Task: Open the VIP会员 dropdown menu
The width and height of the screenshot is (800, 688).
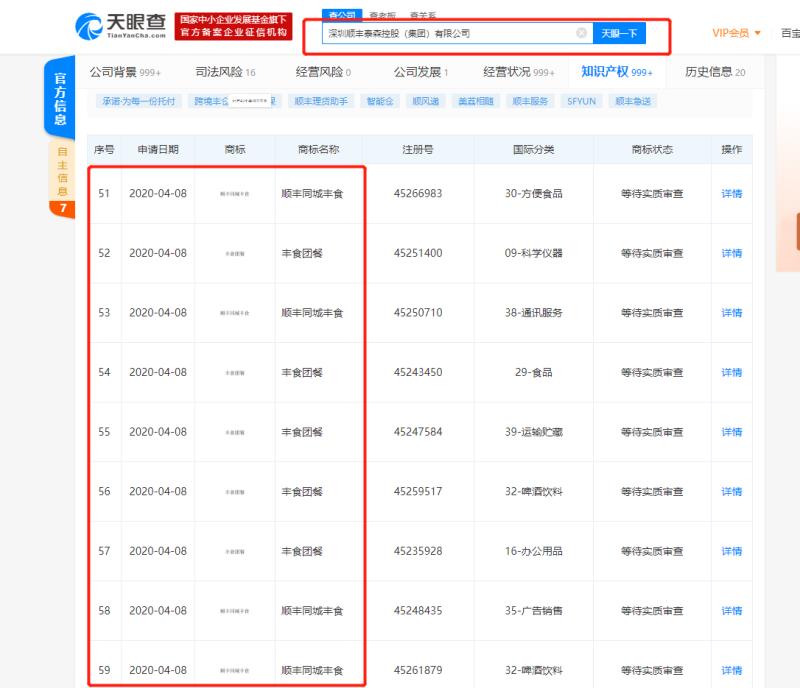Action: (x=736, y=33)
